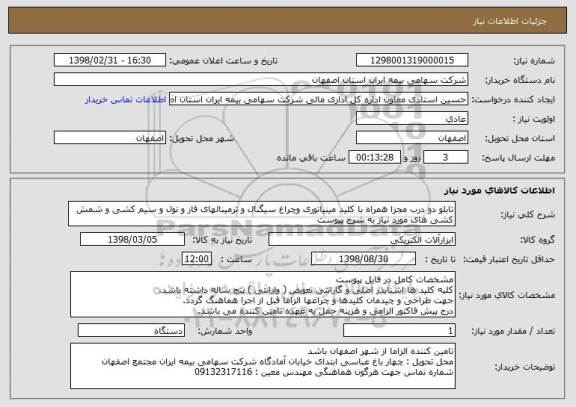Select the unit of measure field دستگاه

tap(131, 331)
